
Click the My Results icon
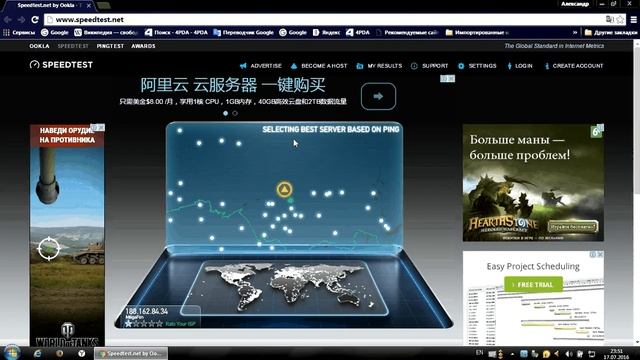click(x=360, y=66)
